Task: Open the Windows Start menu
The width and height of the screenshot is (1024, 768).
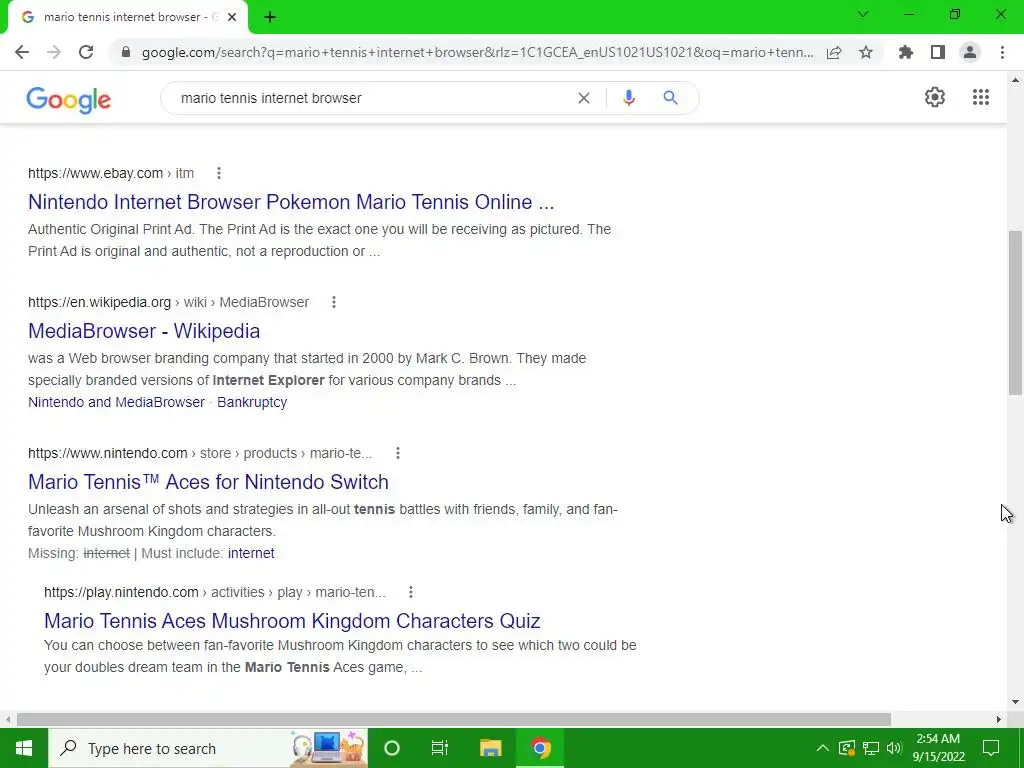Action: click(x=24, y=748)
